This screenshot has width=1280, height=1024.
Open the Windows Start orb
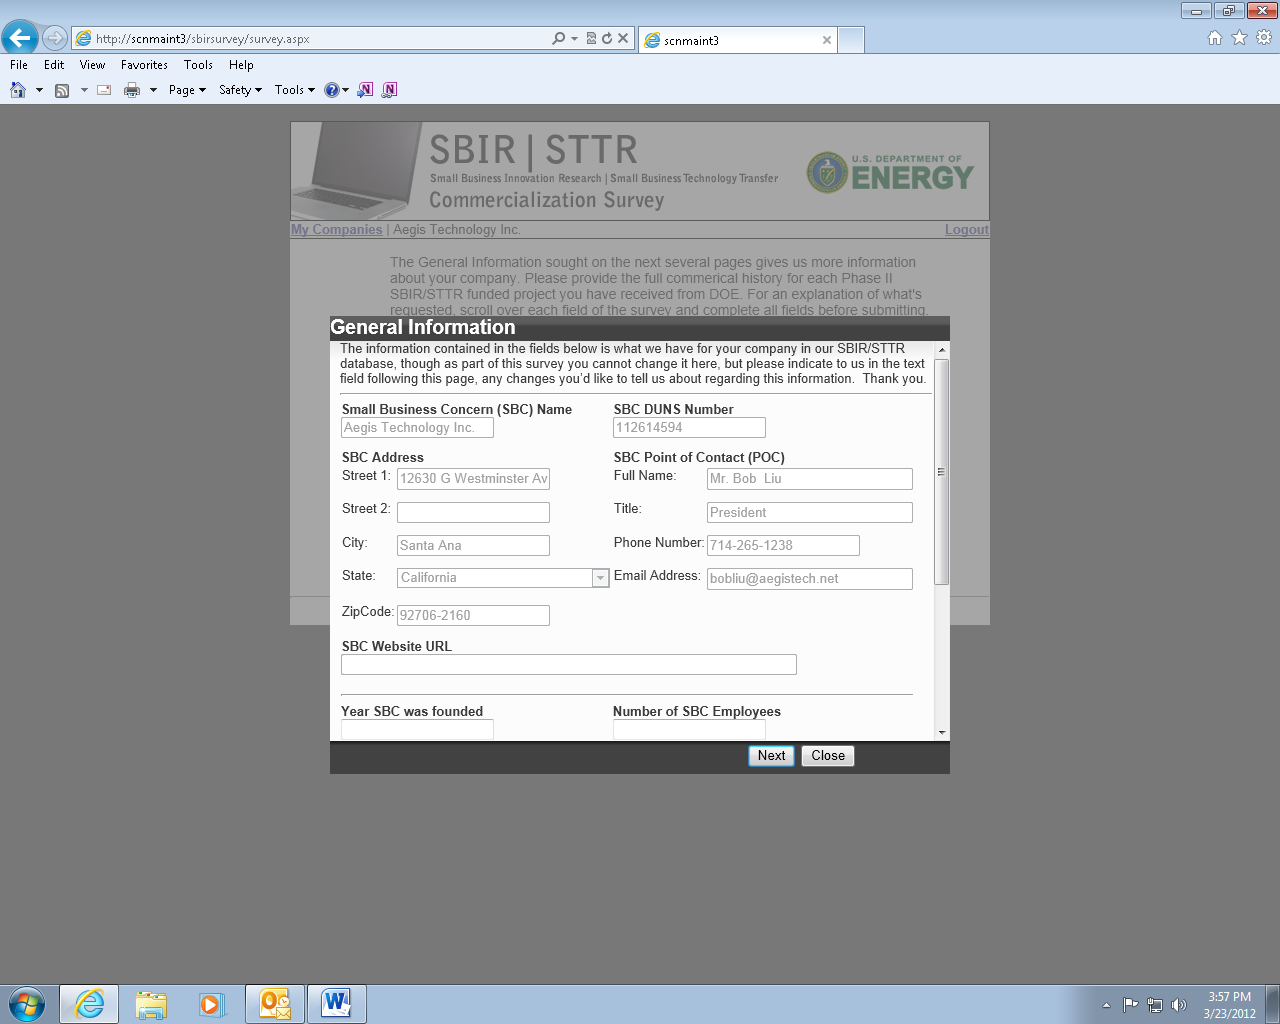(27, 1004)
